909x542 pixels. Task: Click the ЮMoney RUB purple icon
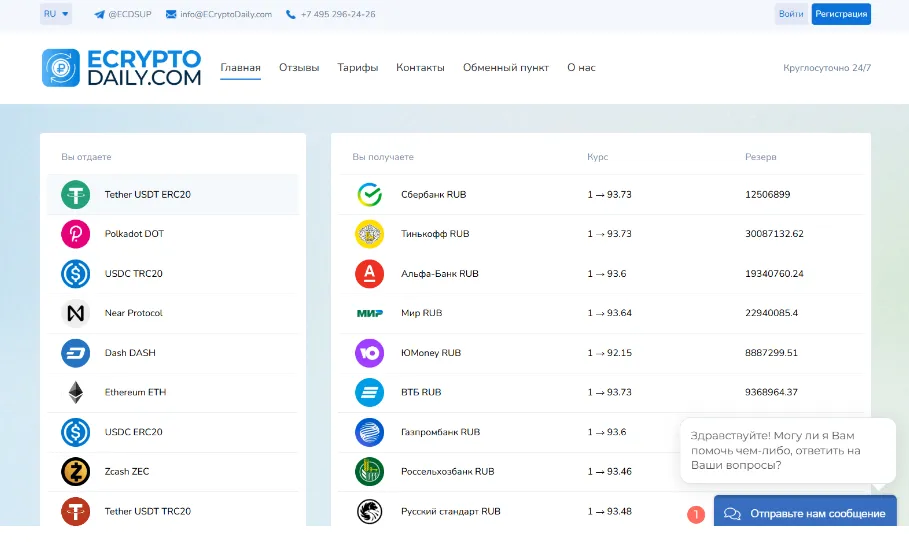[x=369, y=353]
